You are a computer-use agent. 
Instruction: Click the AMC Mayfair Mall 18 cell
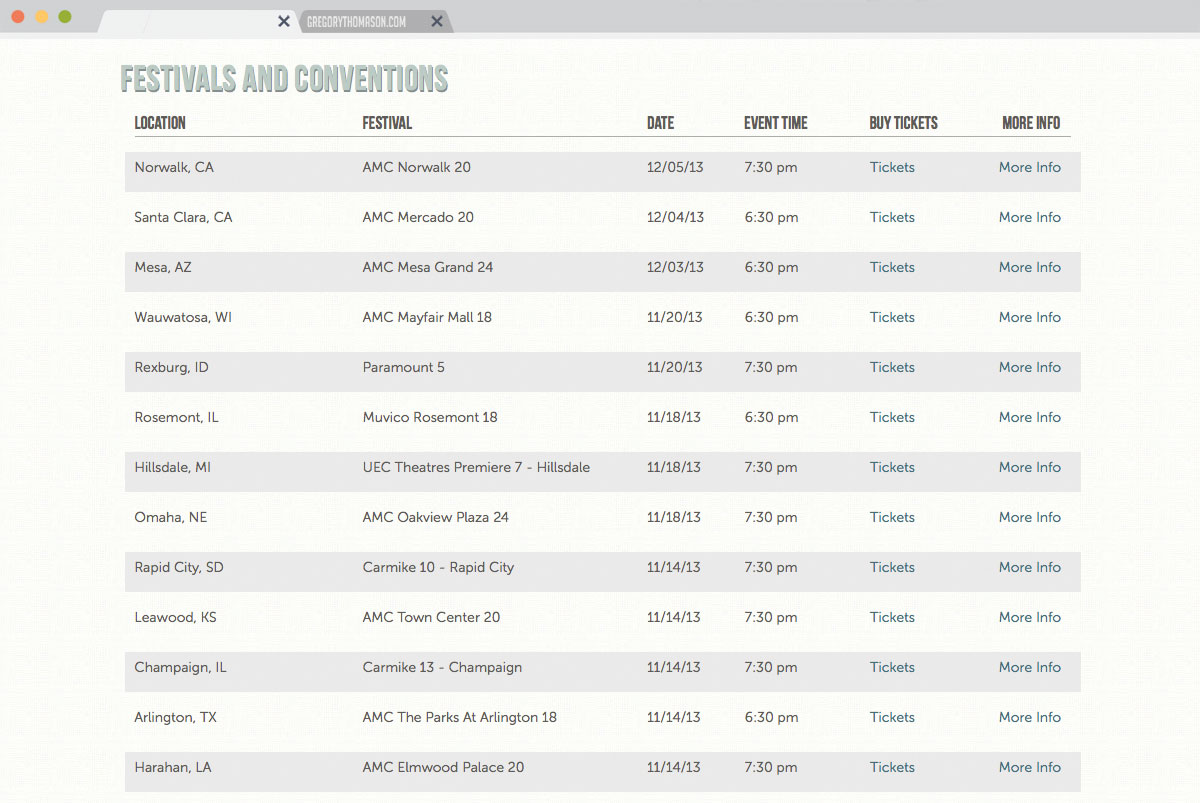pos(427,317)
